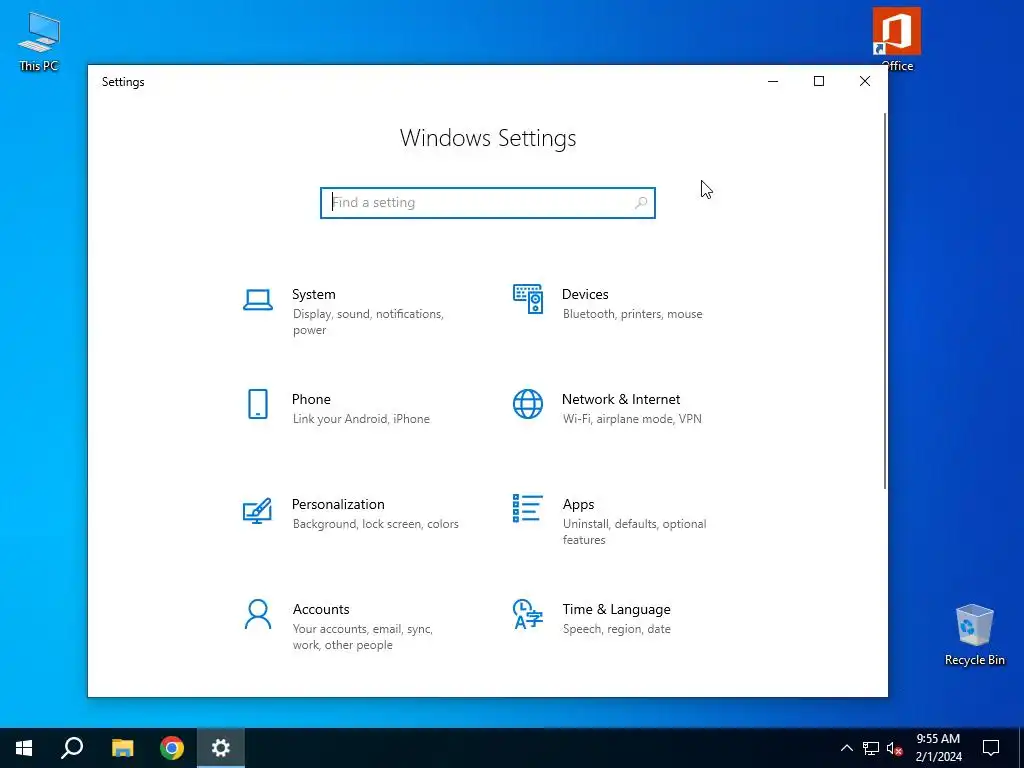Screen dimensions: 1024x768
Task: Click the Personalization category title
Action: (x=338, y=504)
